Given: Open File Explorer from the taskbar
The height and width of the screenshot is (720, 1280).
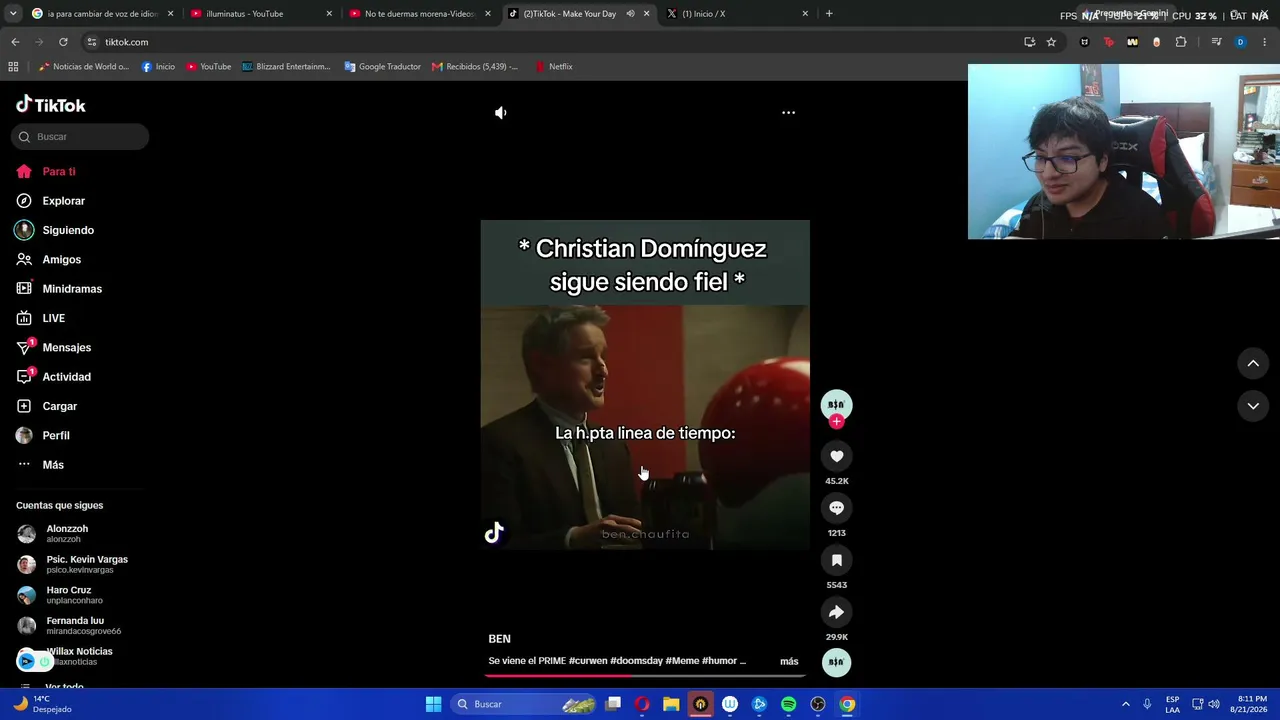Looking at the screenshot, I should coord(671,704).
